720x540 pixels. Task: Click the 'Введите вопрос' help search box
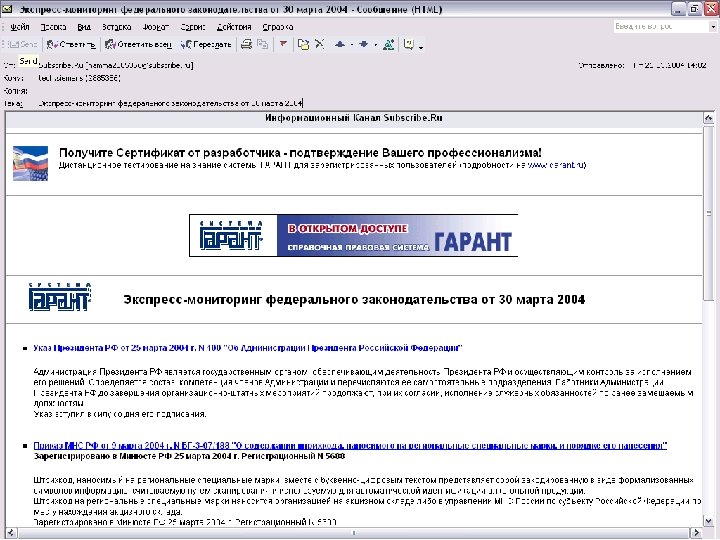tap(660, 27)
